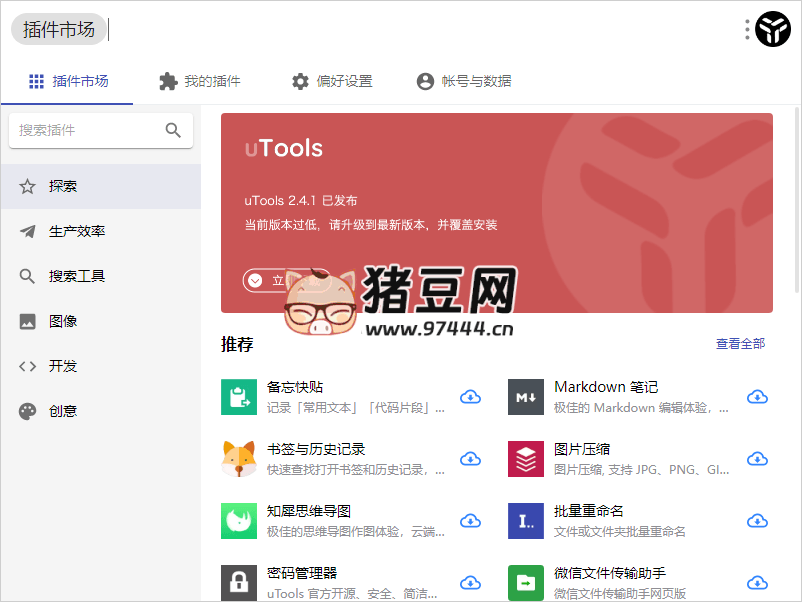
Task: Click the 密码管理器 lock icon
Action: pos(239,582)
